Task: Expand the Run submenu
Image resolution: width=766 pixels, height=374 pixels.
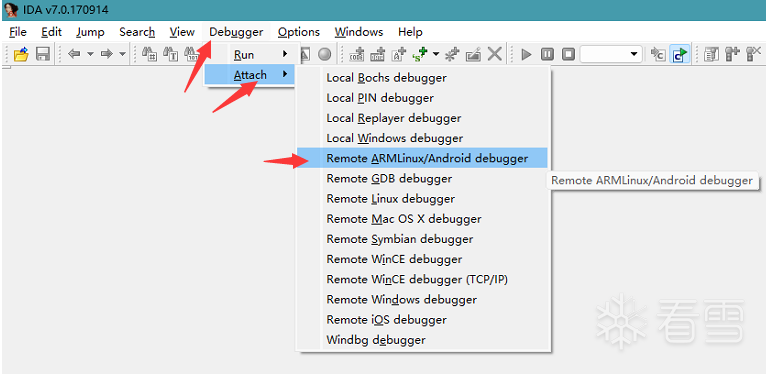Action: [250, 55]
